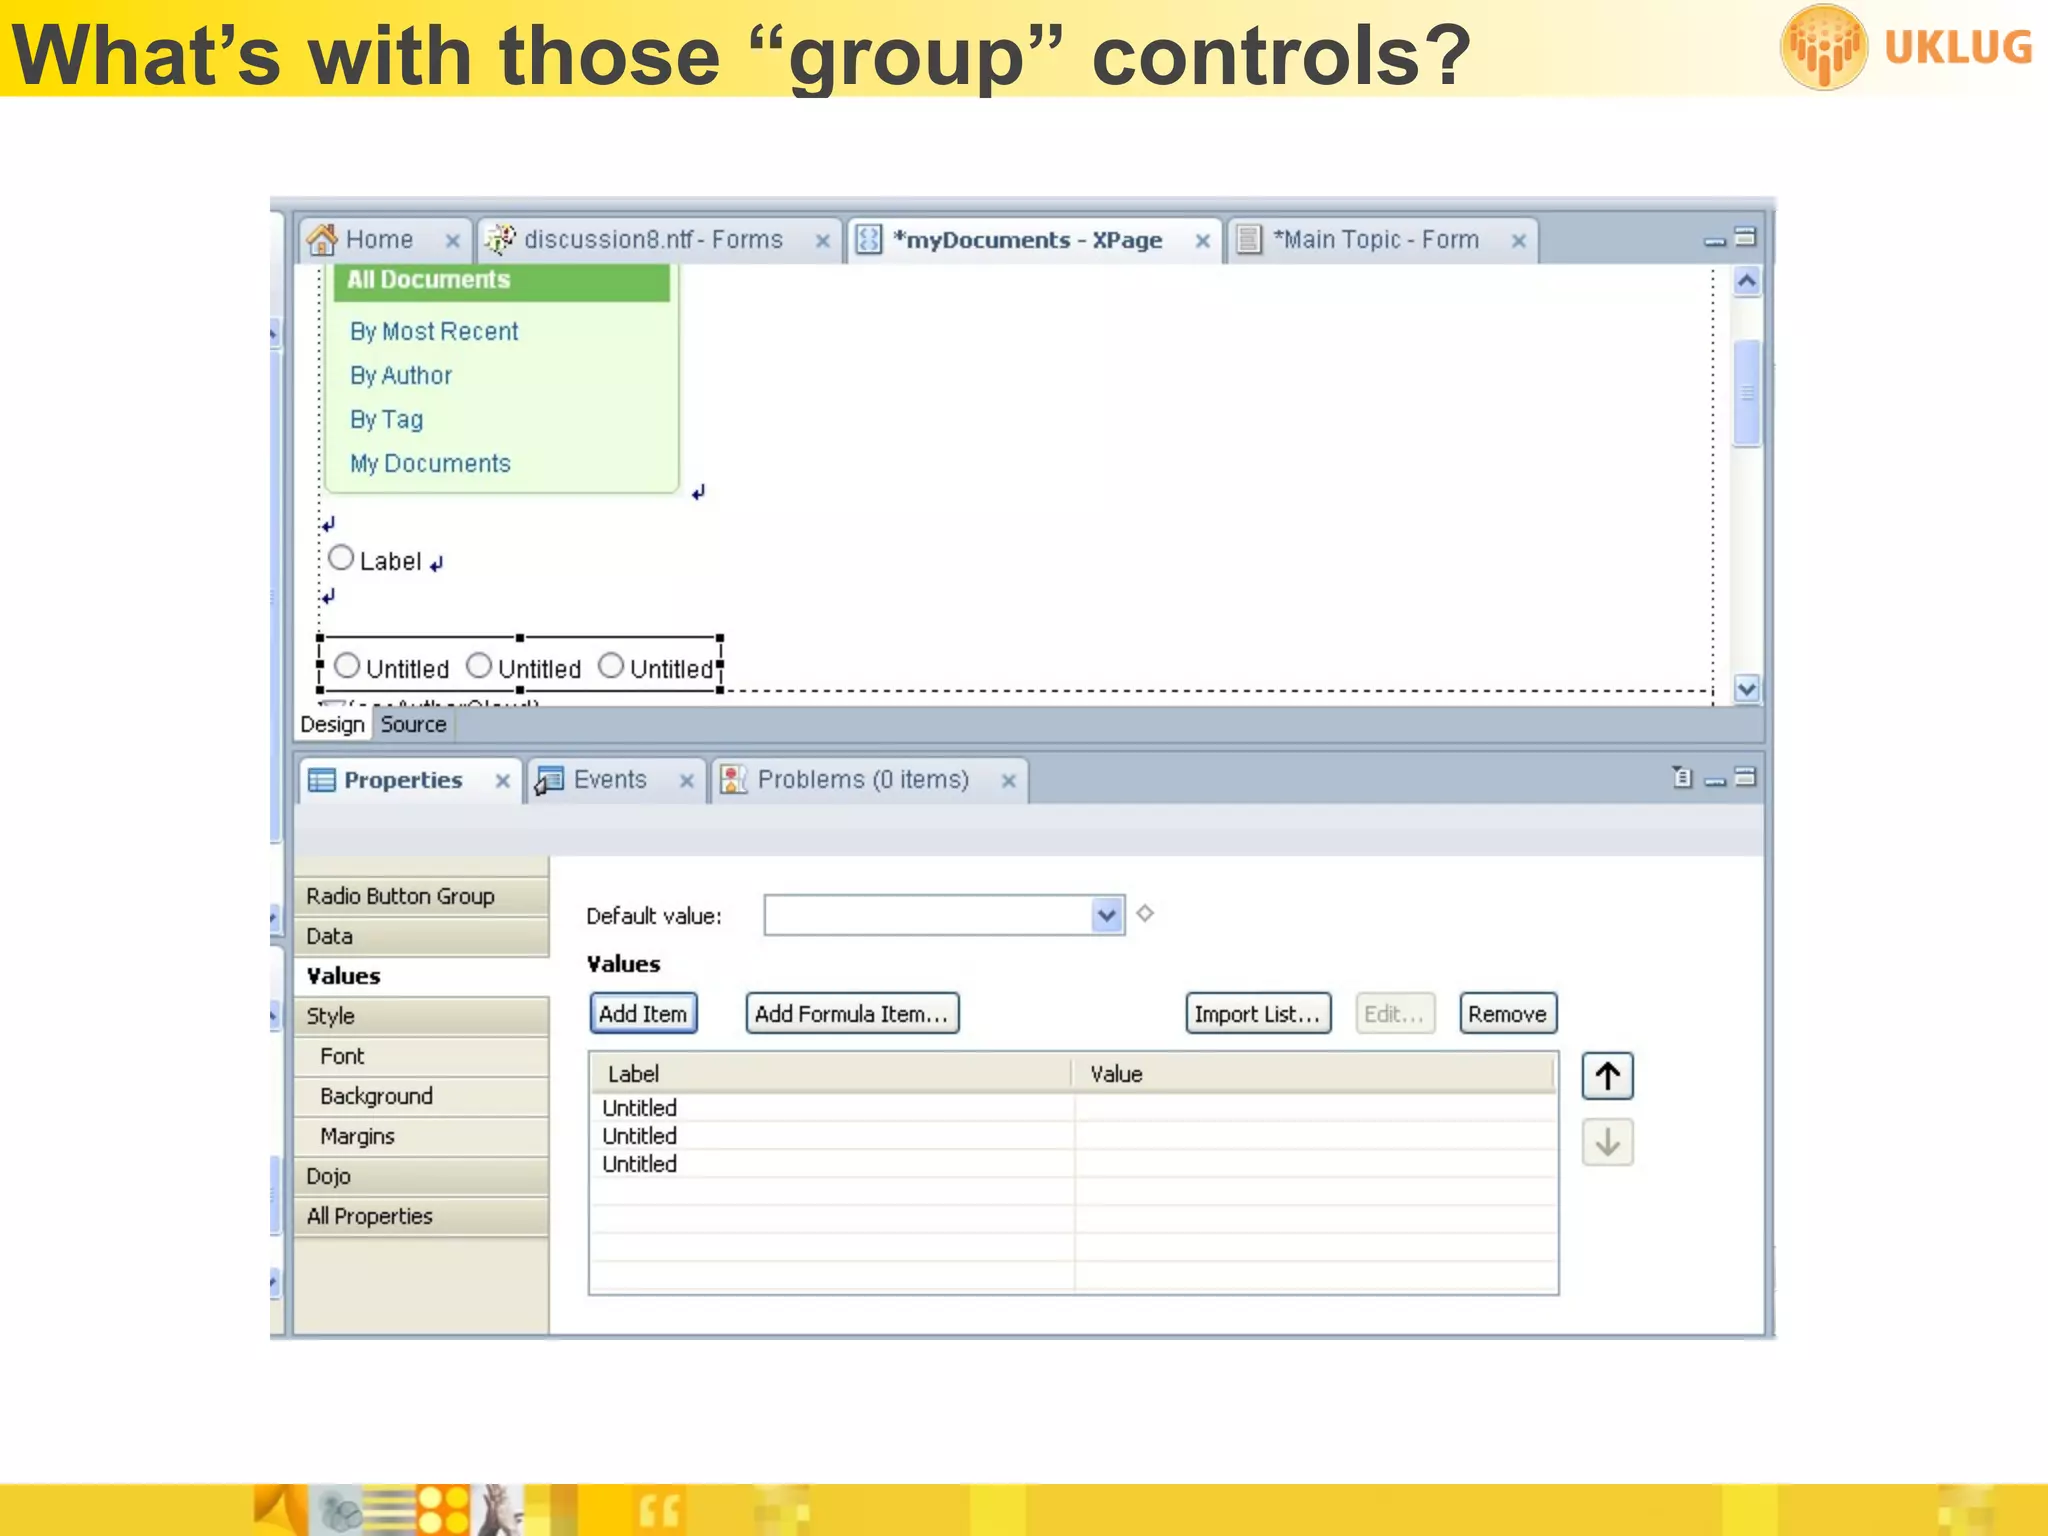The image size is (2048, 1536).
Task: Select the Font property section
Action: [x=422, y=1056]
